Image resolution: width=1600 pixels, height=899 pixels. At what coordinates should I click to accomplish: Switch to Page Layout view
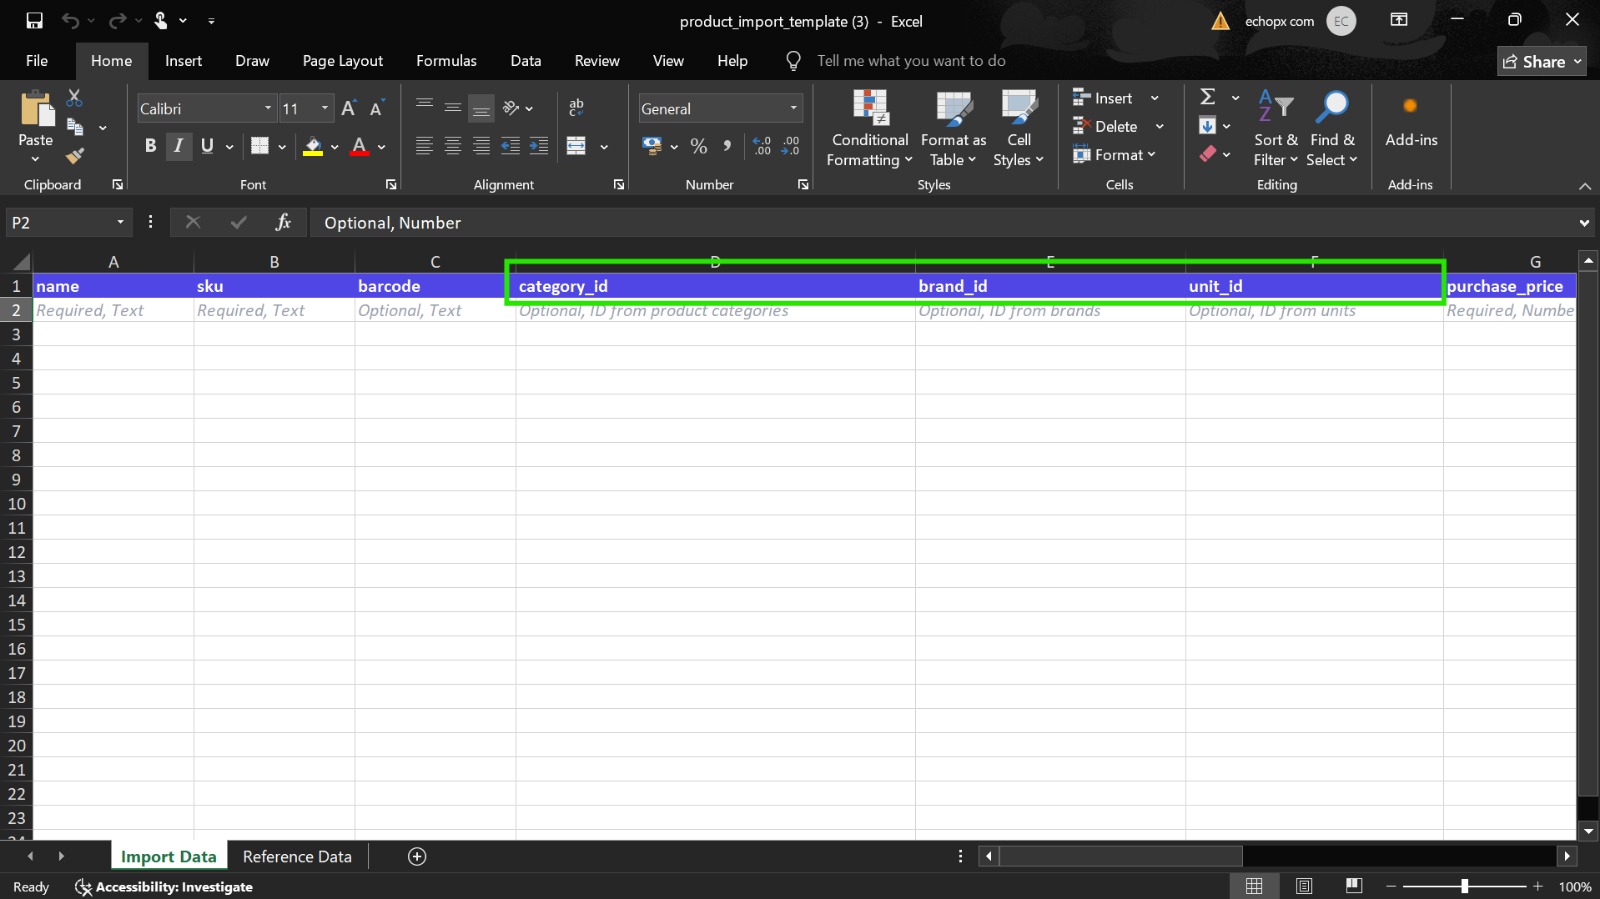[1304, 886]
